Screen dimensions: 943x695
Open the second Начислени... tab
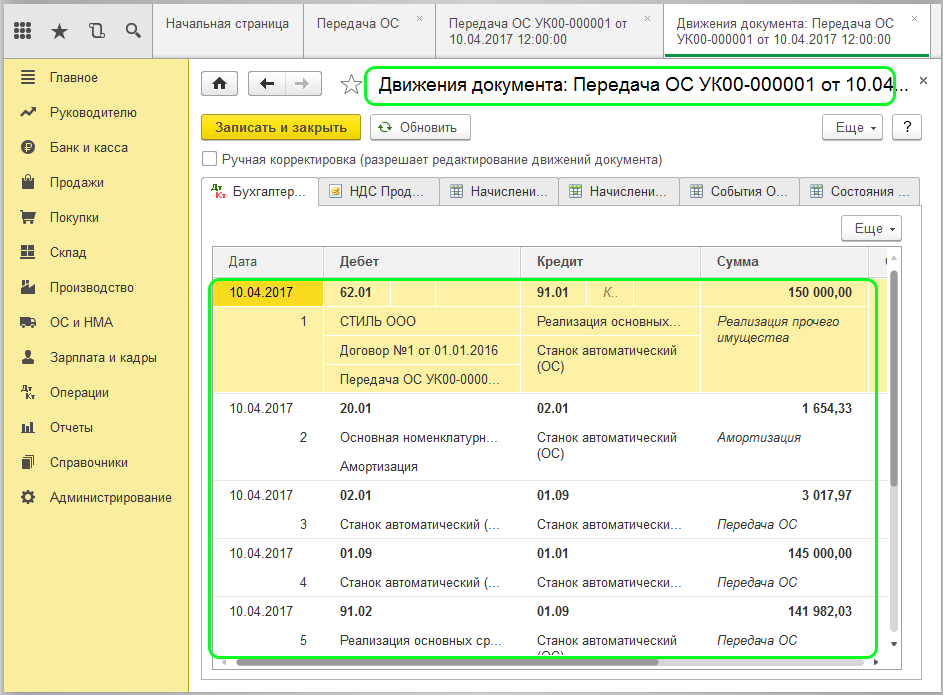pyautogui.click(x=618, y=191)
